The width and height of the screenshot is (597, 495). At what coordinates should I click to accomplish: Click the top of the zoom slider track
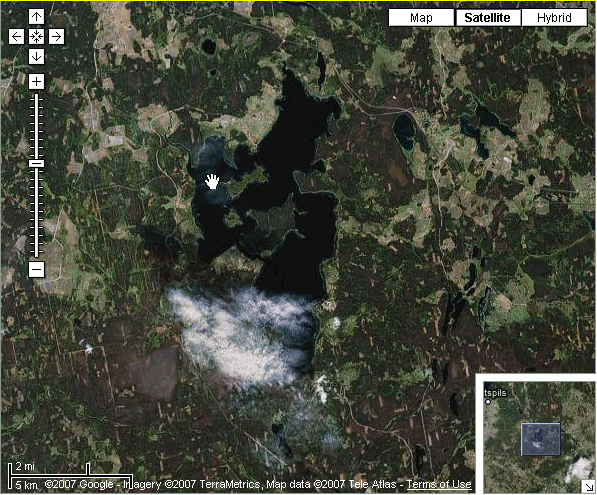(x=37, y=97)
